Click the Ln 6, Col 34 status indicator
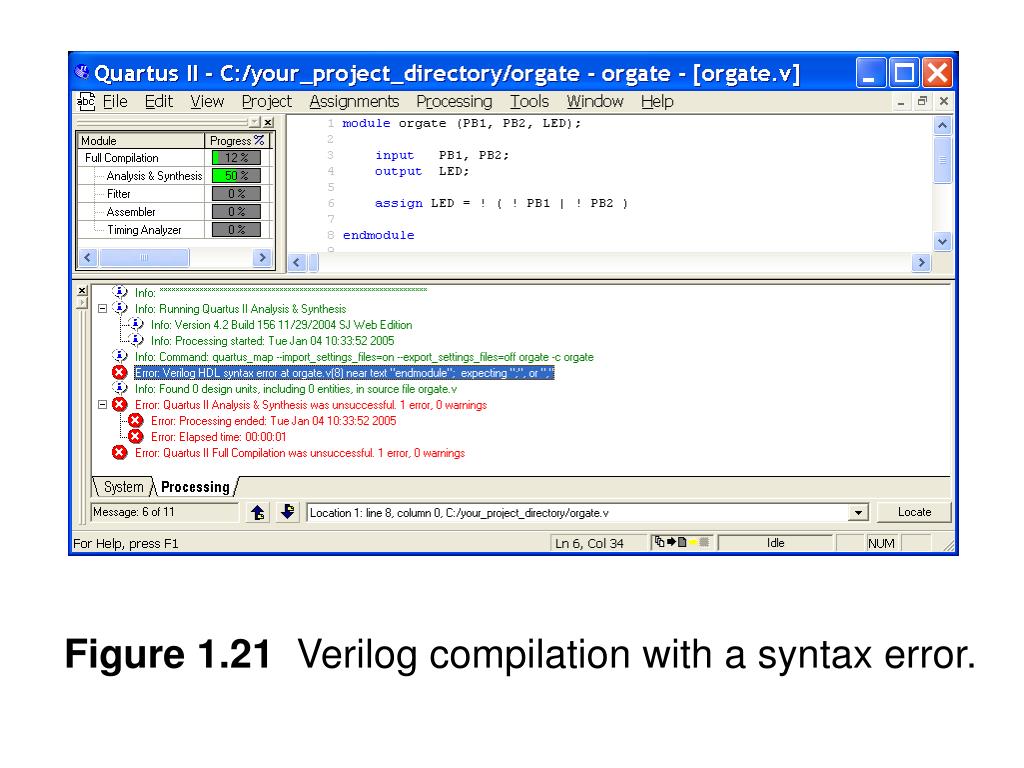This screenshot has height=768, width=1024. 589,543
